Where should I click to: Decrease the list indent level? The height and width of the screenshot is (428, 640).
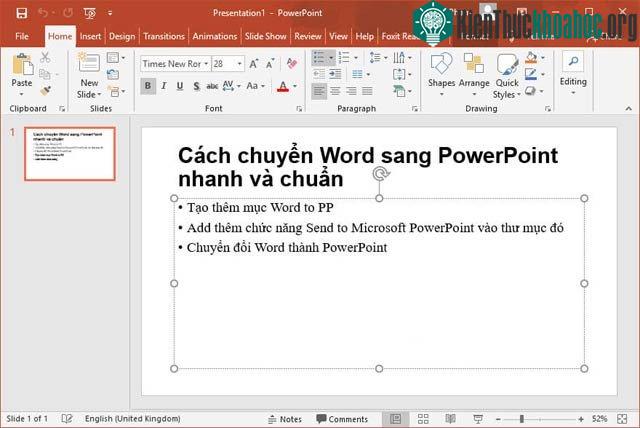click(319, 74)
